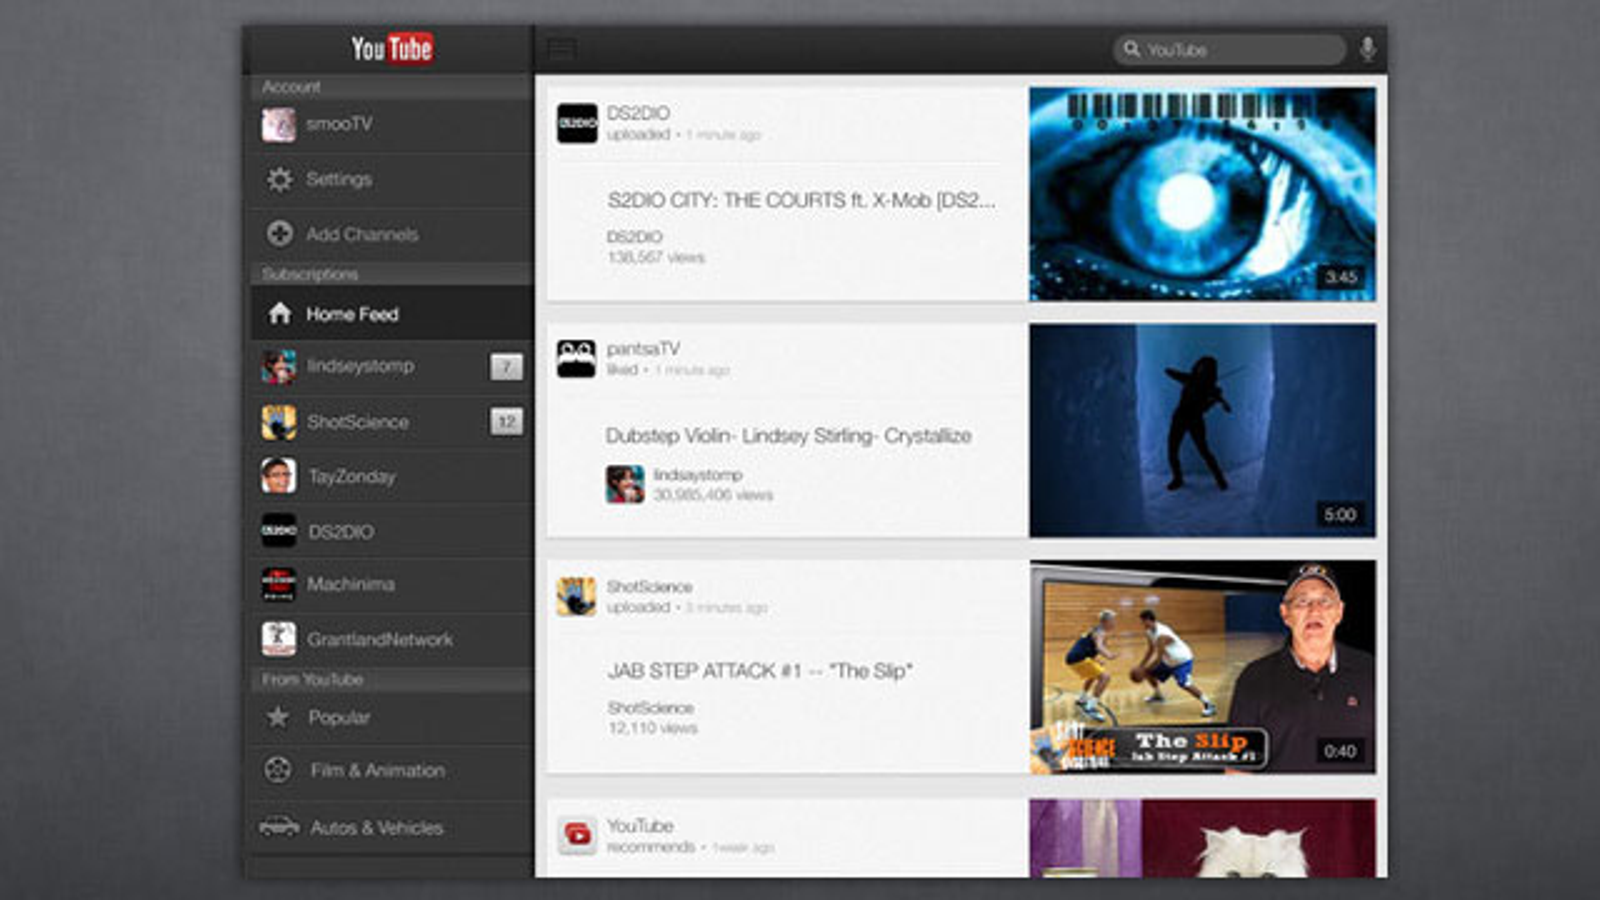The image size is (1600, 900).
Task: Tap DS2DIO channel name in first card
Action: (638, 113)
